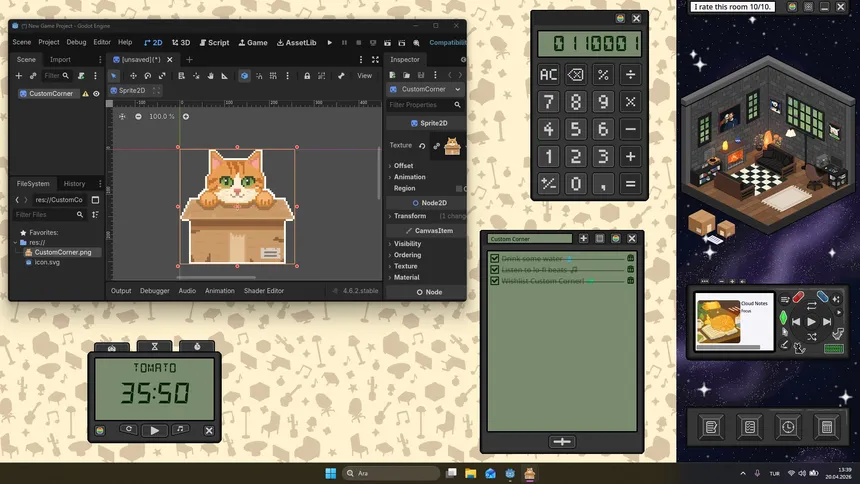
Task: Open the Shader Editor bottom panel
Action: click(264, 291)
